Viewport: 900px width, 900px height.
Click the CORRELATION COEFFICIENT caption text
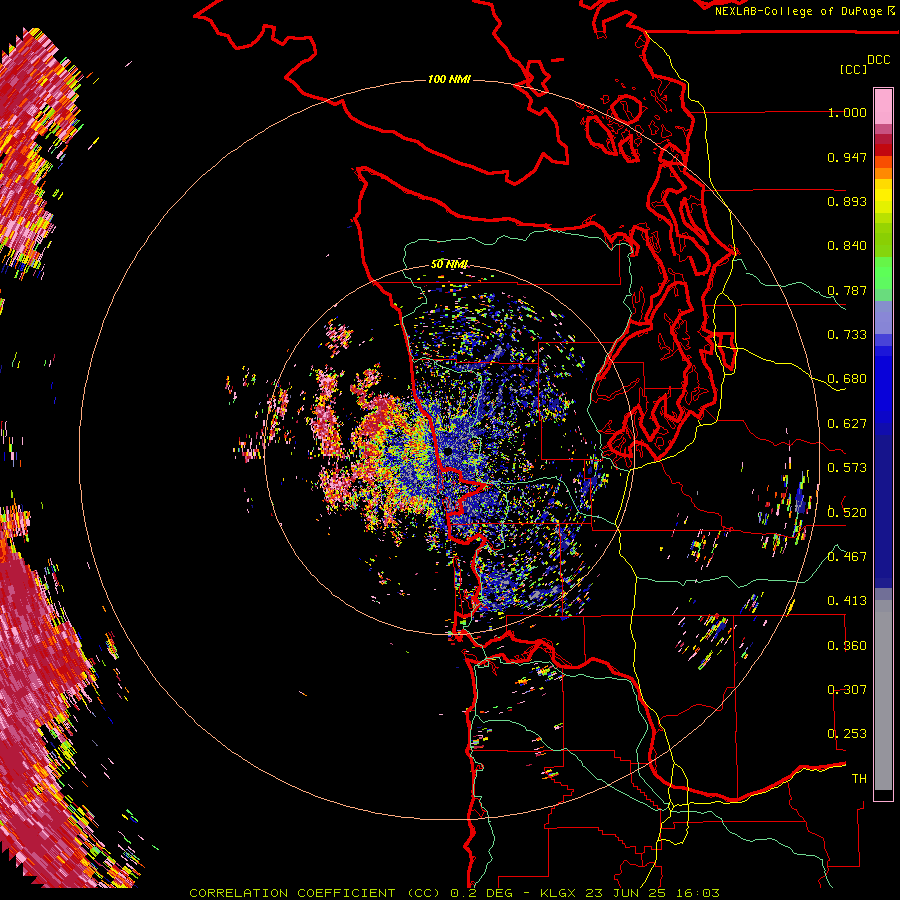292,893
